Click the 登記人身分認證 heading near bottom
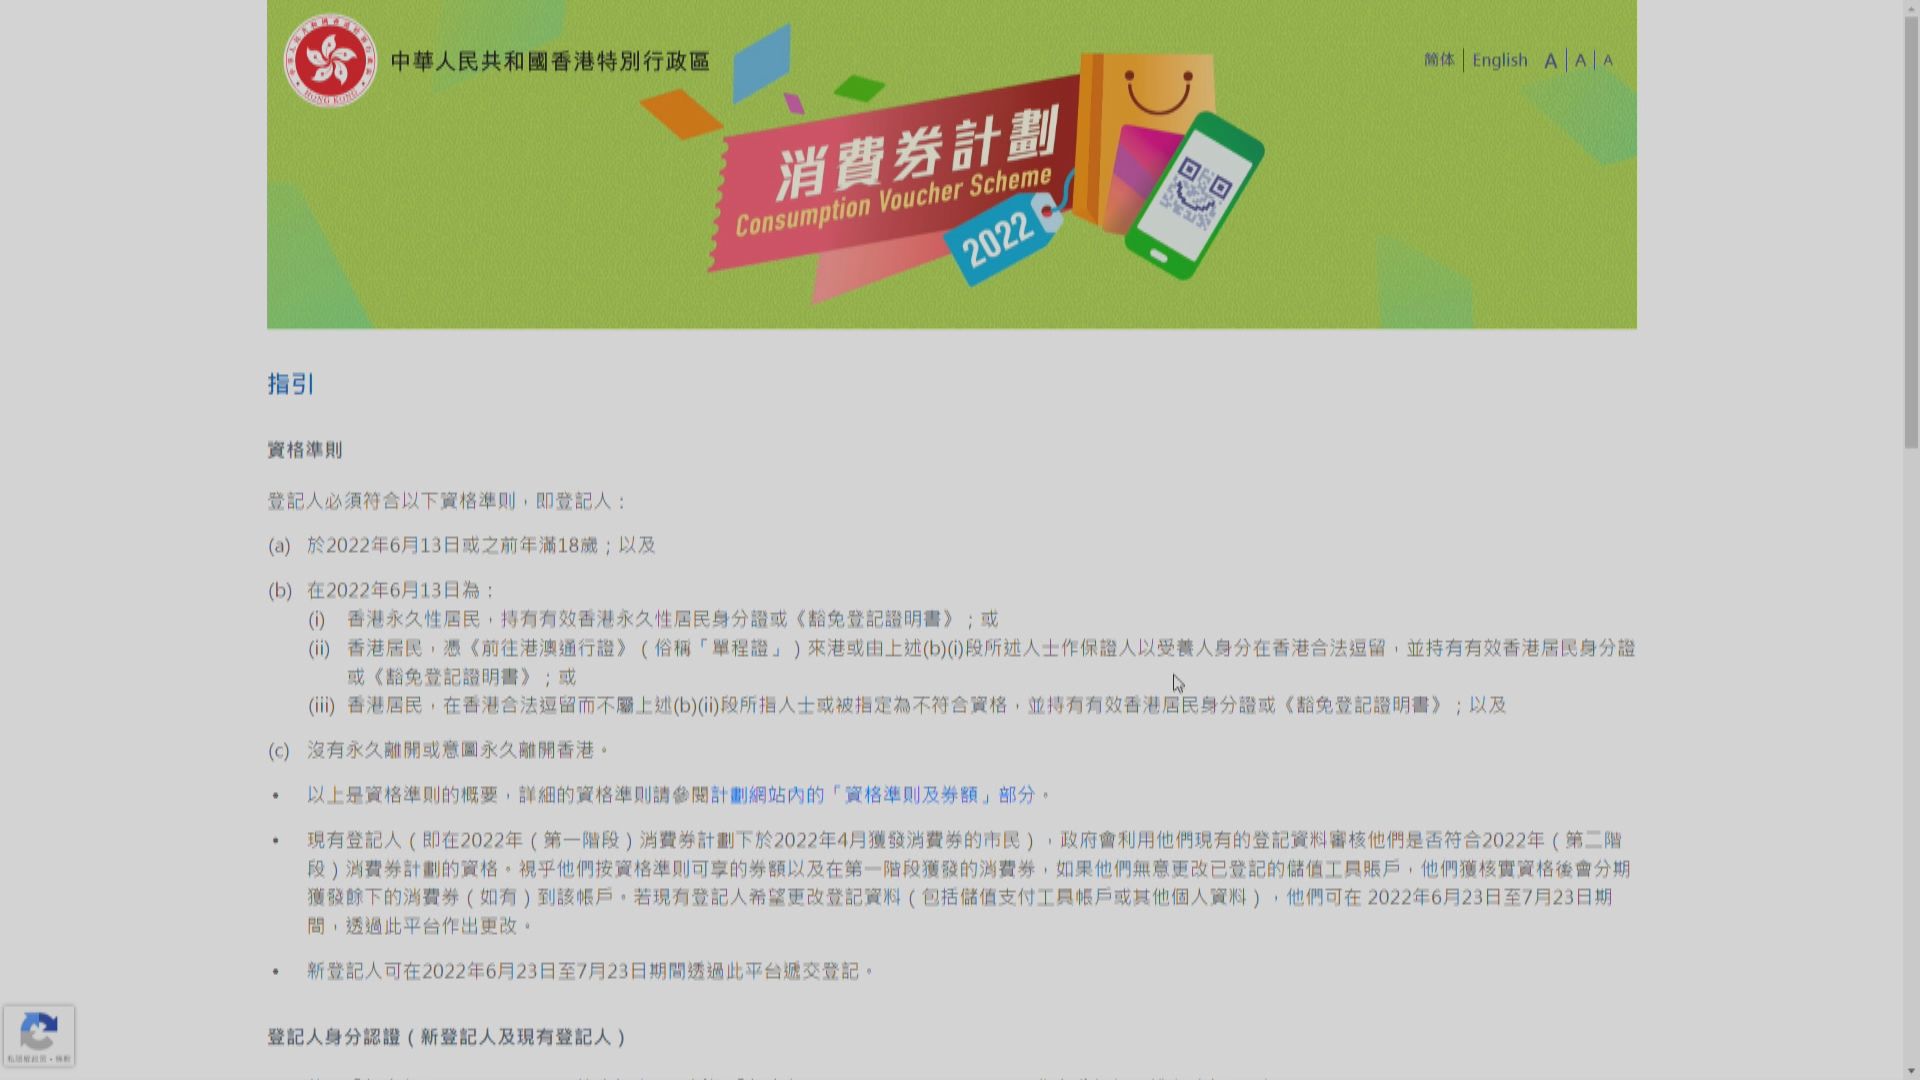Screen dimensions: 1920x1080 click(445, 1037)
